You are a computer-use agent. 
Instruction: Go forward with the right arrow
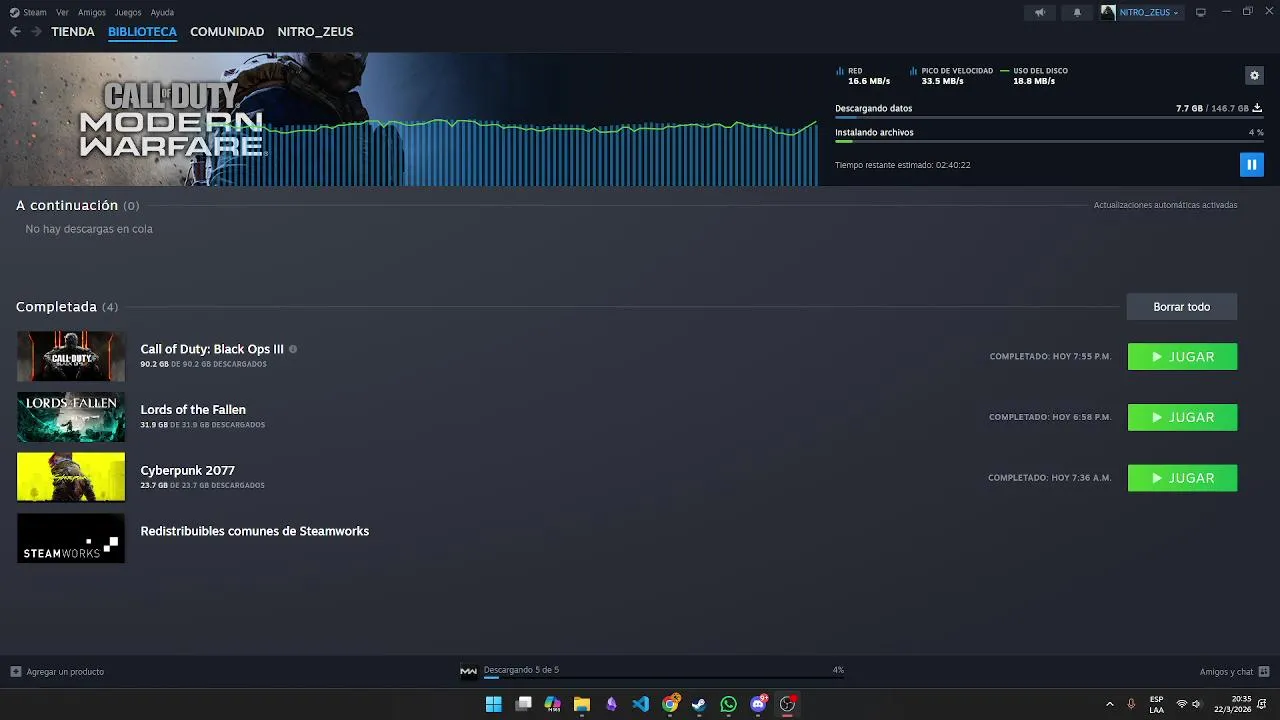[x=36, y=31]
